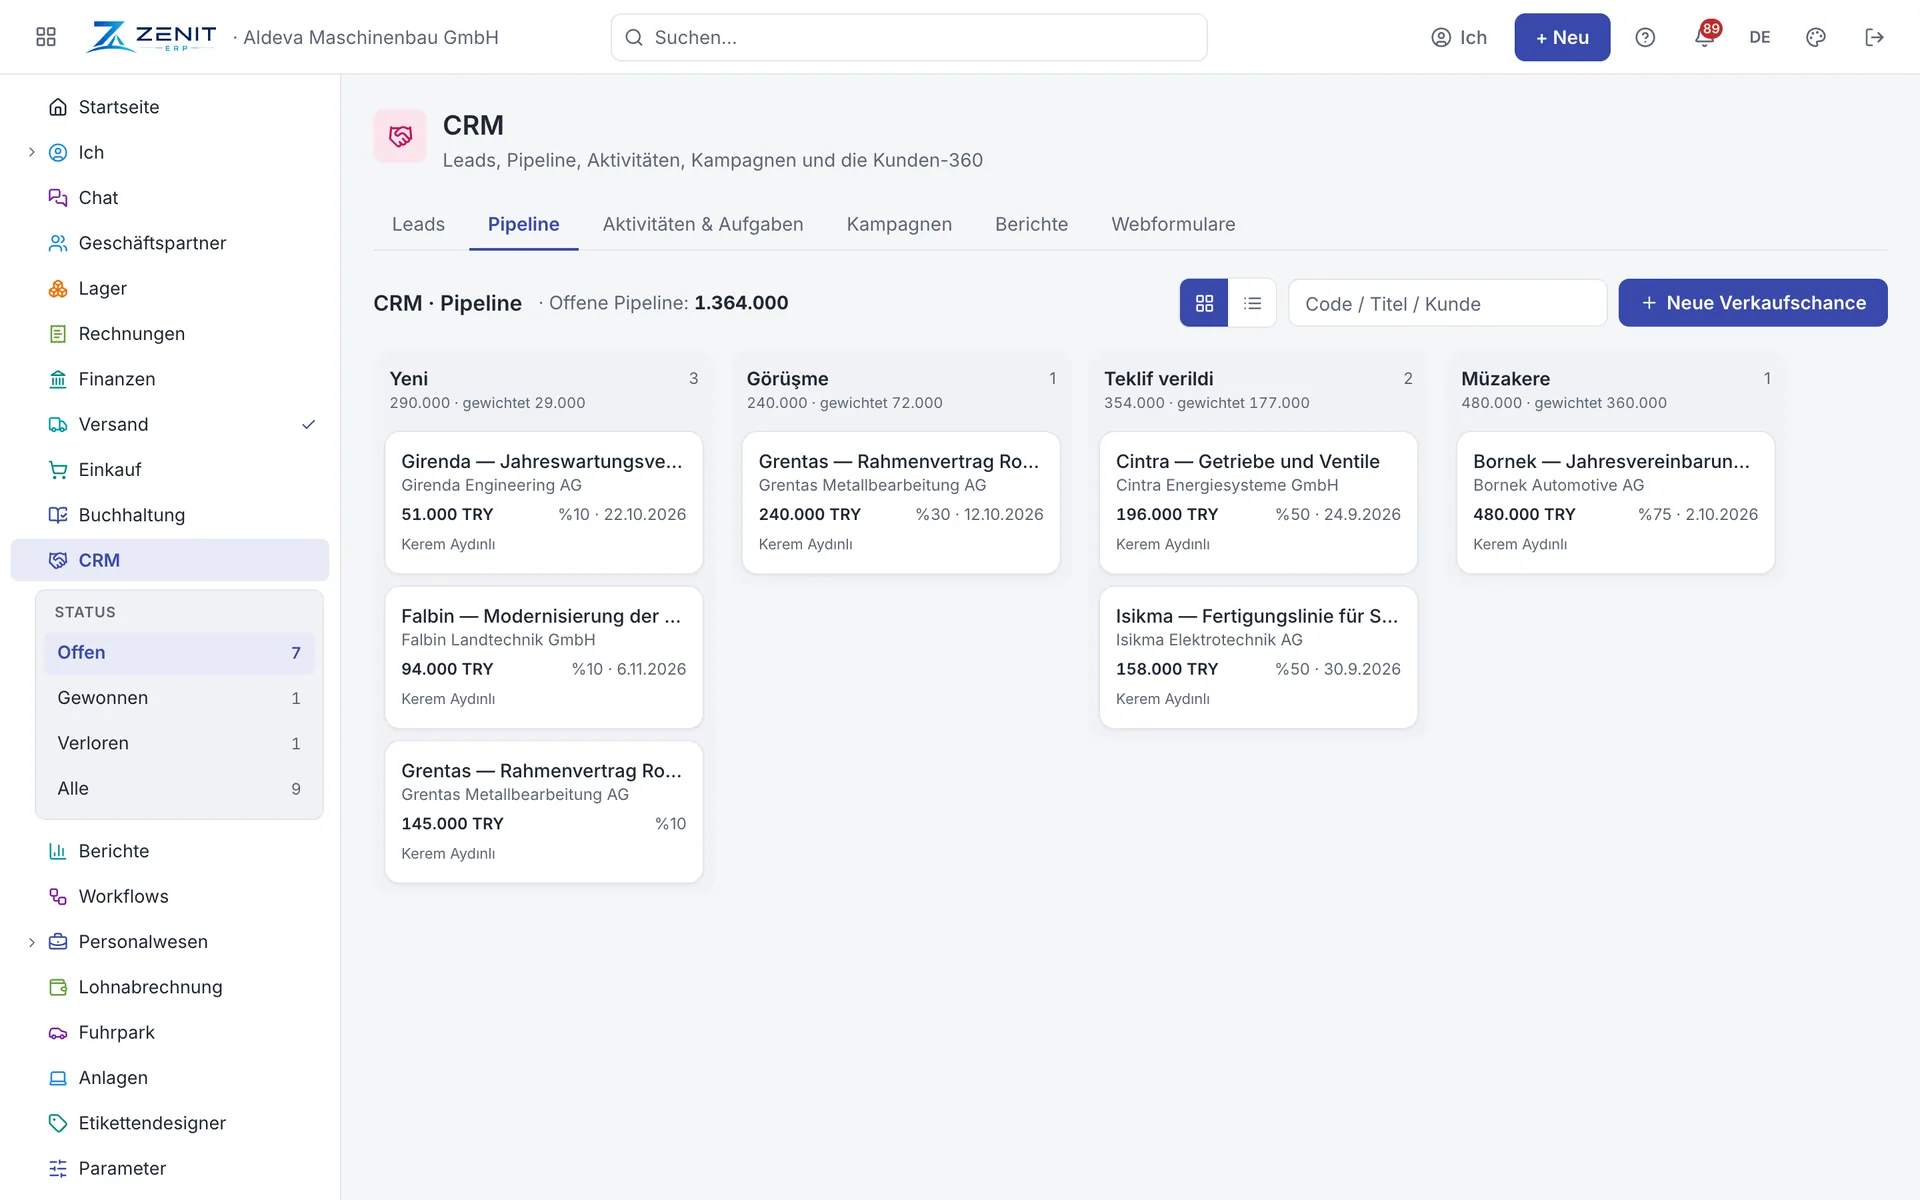This screenshot has width=1920, height=1200.
Task: Go to Geschäftspartner module
Action: [x=170, y=243]
